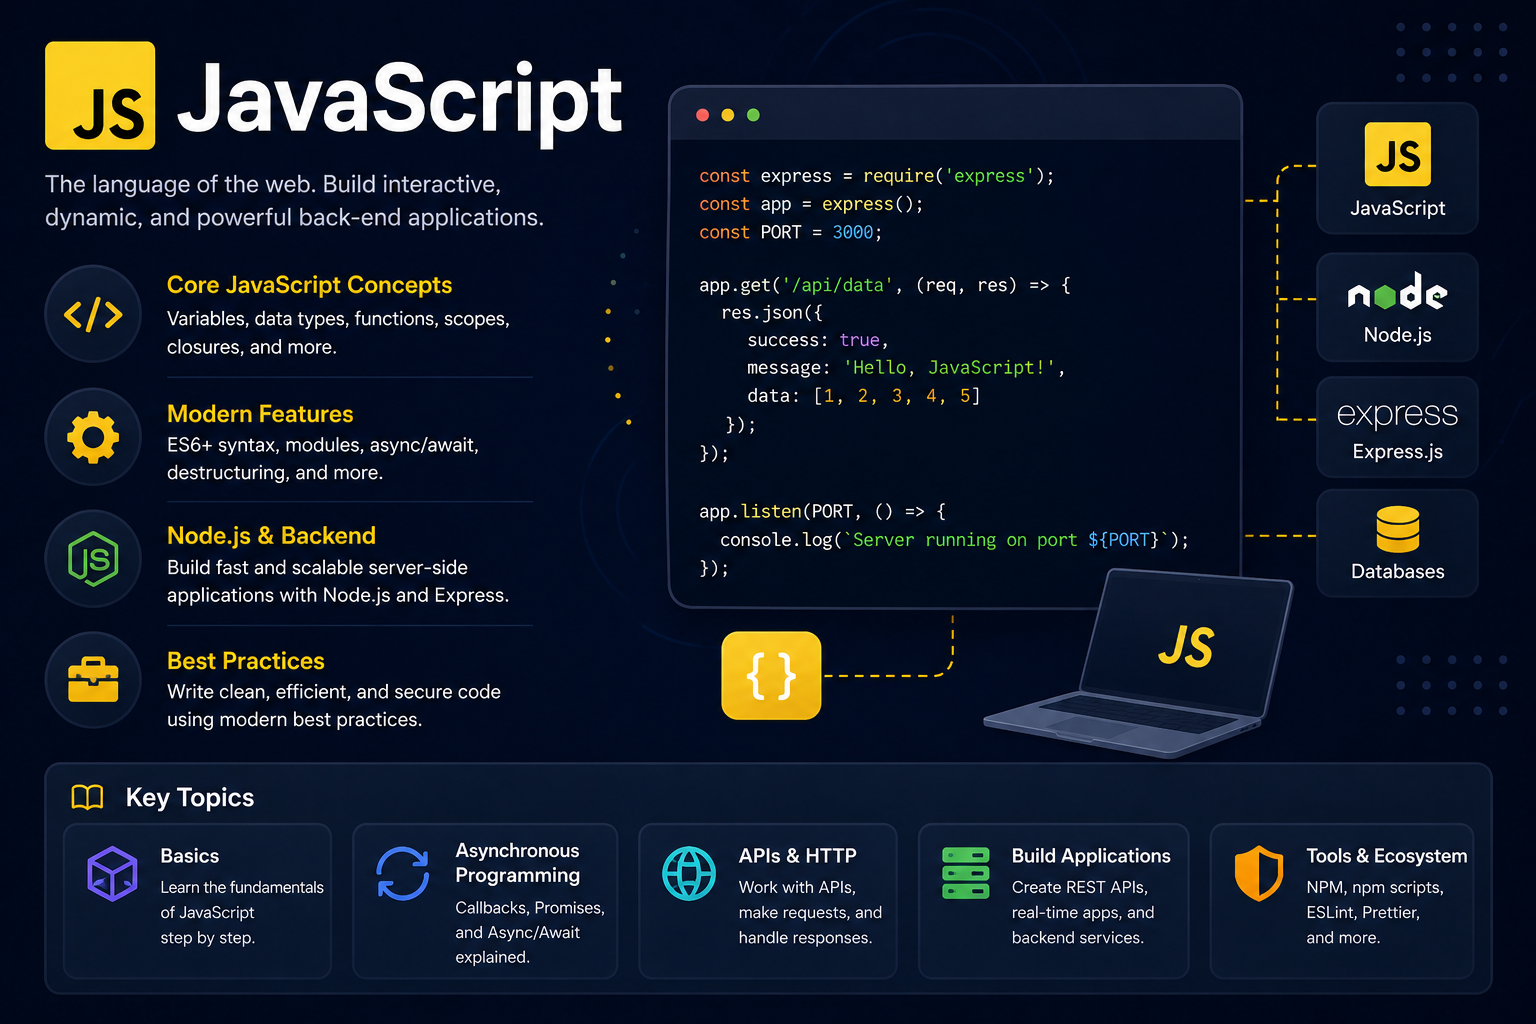Click "NPM, npm scripts," description text
This screenshot has width=1536, height=1024.
click(1375, 887)
